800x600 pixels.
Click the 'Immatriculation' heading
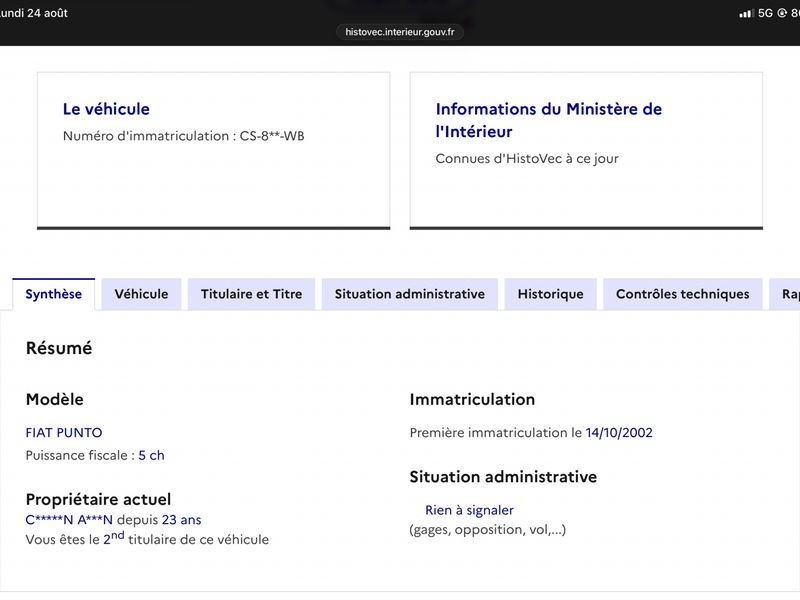[472, 399]
